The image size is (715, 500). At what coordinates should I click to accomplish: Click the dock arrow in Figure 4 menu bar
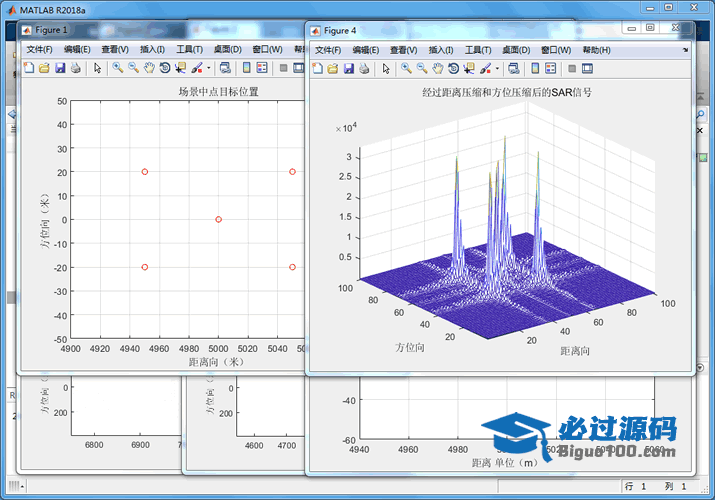coord(685,50)
